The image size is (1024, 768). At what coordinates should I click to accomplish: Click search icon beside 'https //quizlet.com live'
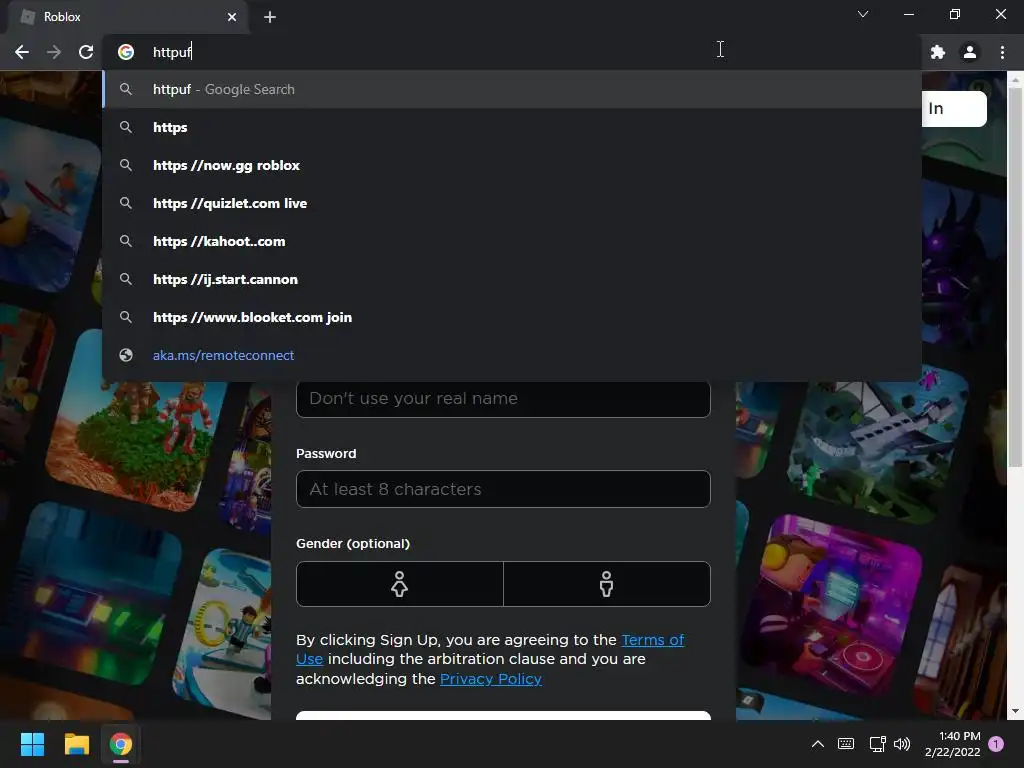pos(126,203)
